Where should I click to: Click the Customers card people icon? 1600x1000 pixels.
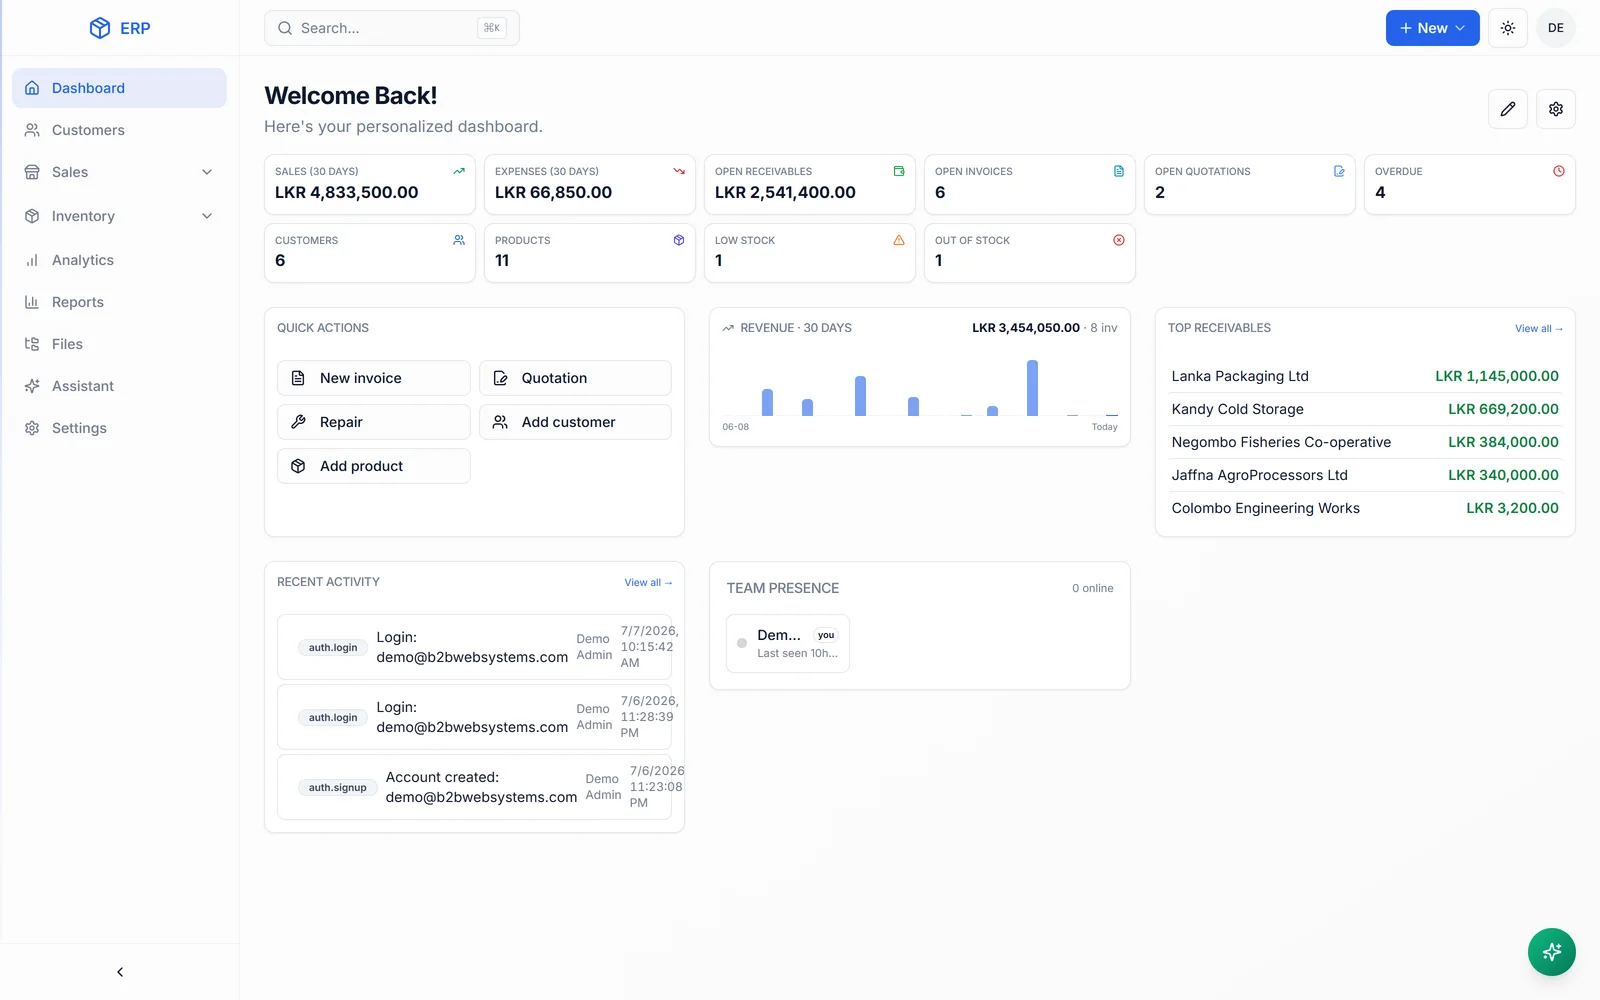coord(459,240)
